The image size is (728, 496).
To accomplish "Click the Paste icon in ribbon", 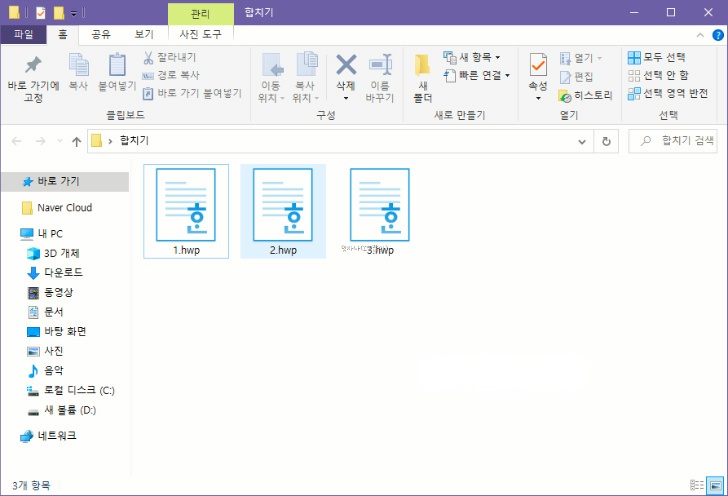I will click(116, 66).
